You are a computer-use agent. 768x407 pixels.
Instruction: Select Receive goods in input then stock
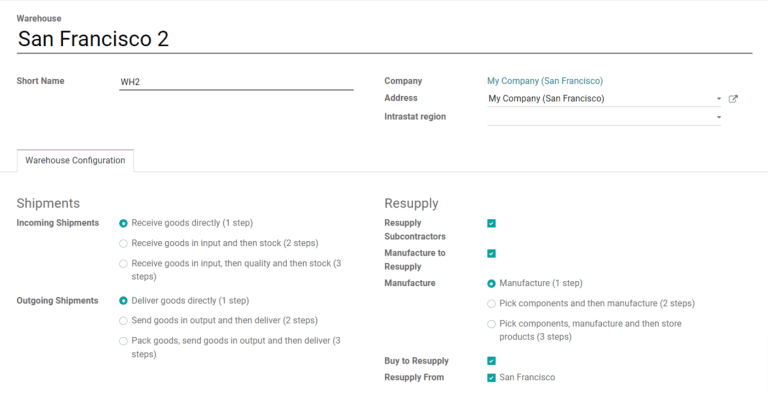(x=123, y=243)
